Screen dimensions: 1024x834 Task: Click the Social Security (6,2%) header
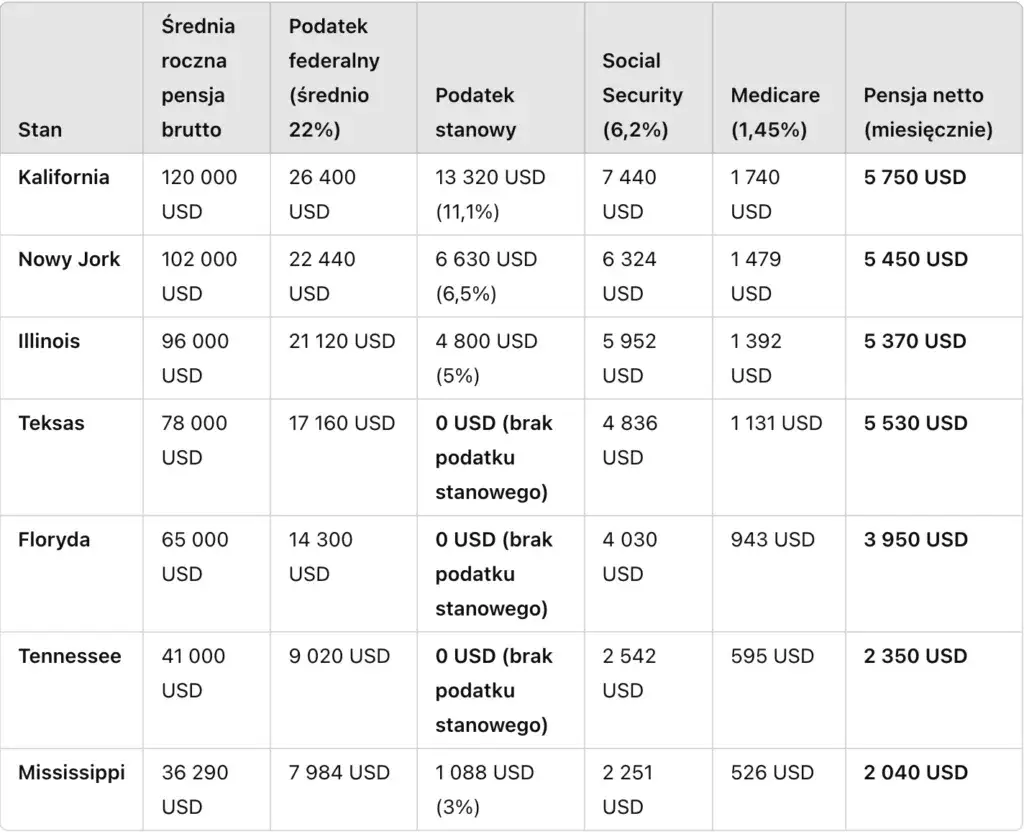point(642,95)
